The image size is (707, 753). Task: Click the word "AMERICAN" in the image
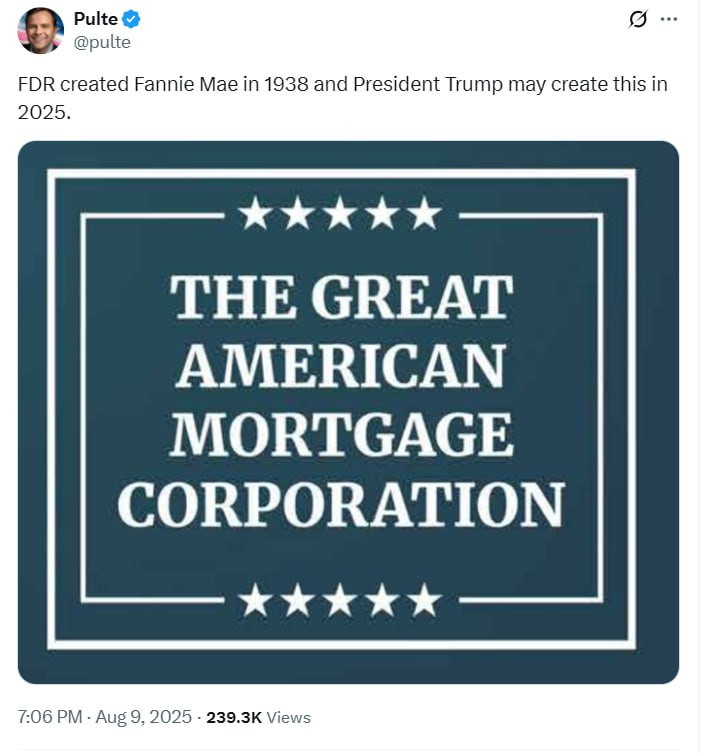340,366
